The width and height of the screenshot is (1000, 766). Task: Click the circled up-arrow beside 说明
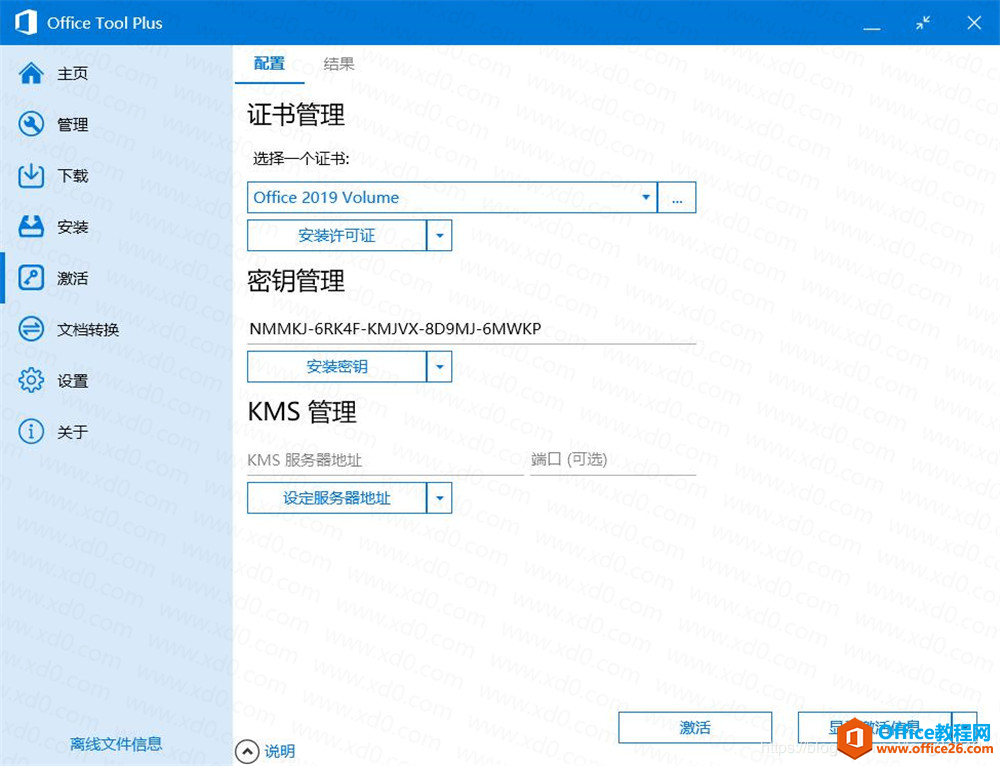click(247, 751)
